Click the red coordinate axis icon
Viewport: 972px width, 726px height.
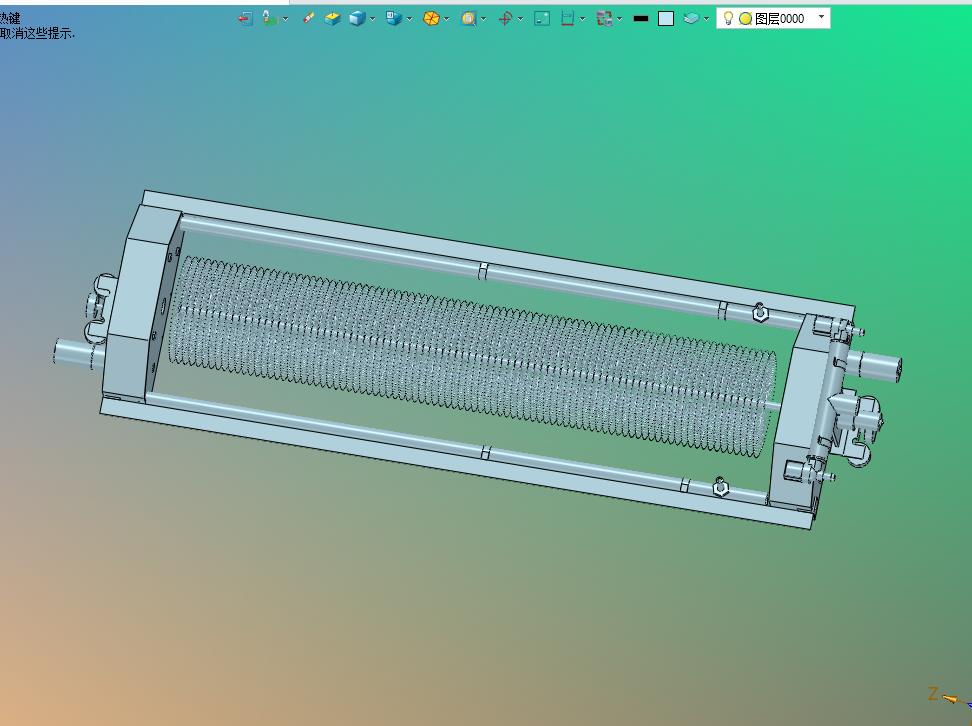505,19
